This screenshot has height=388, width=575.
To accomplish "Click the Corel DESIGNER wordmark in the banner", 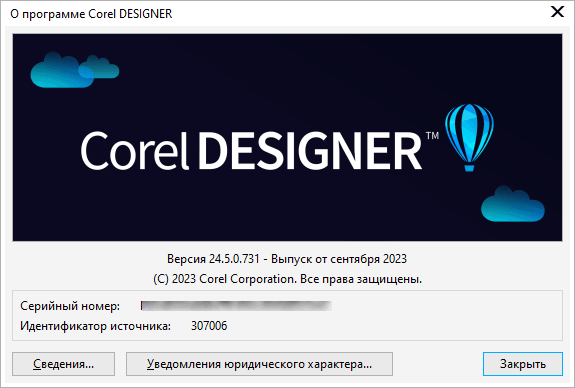I will [x=251, y=151].
